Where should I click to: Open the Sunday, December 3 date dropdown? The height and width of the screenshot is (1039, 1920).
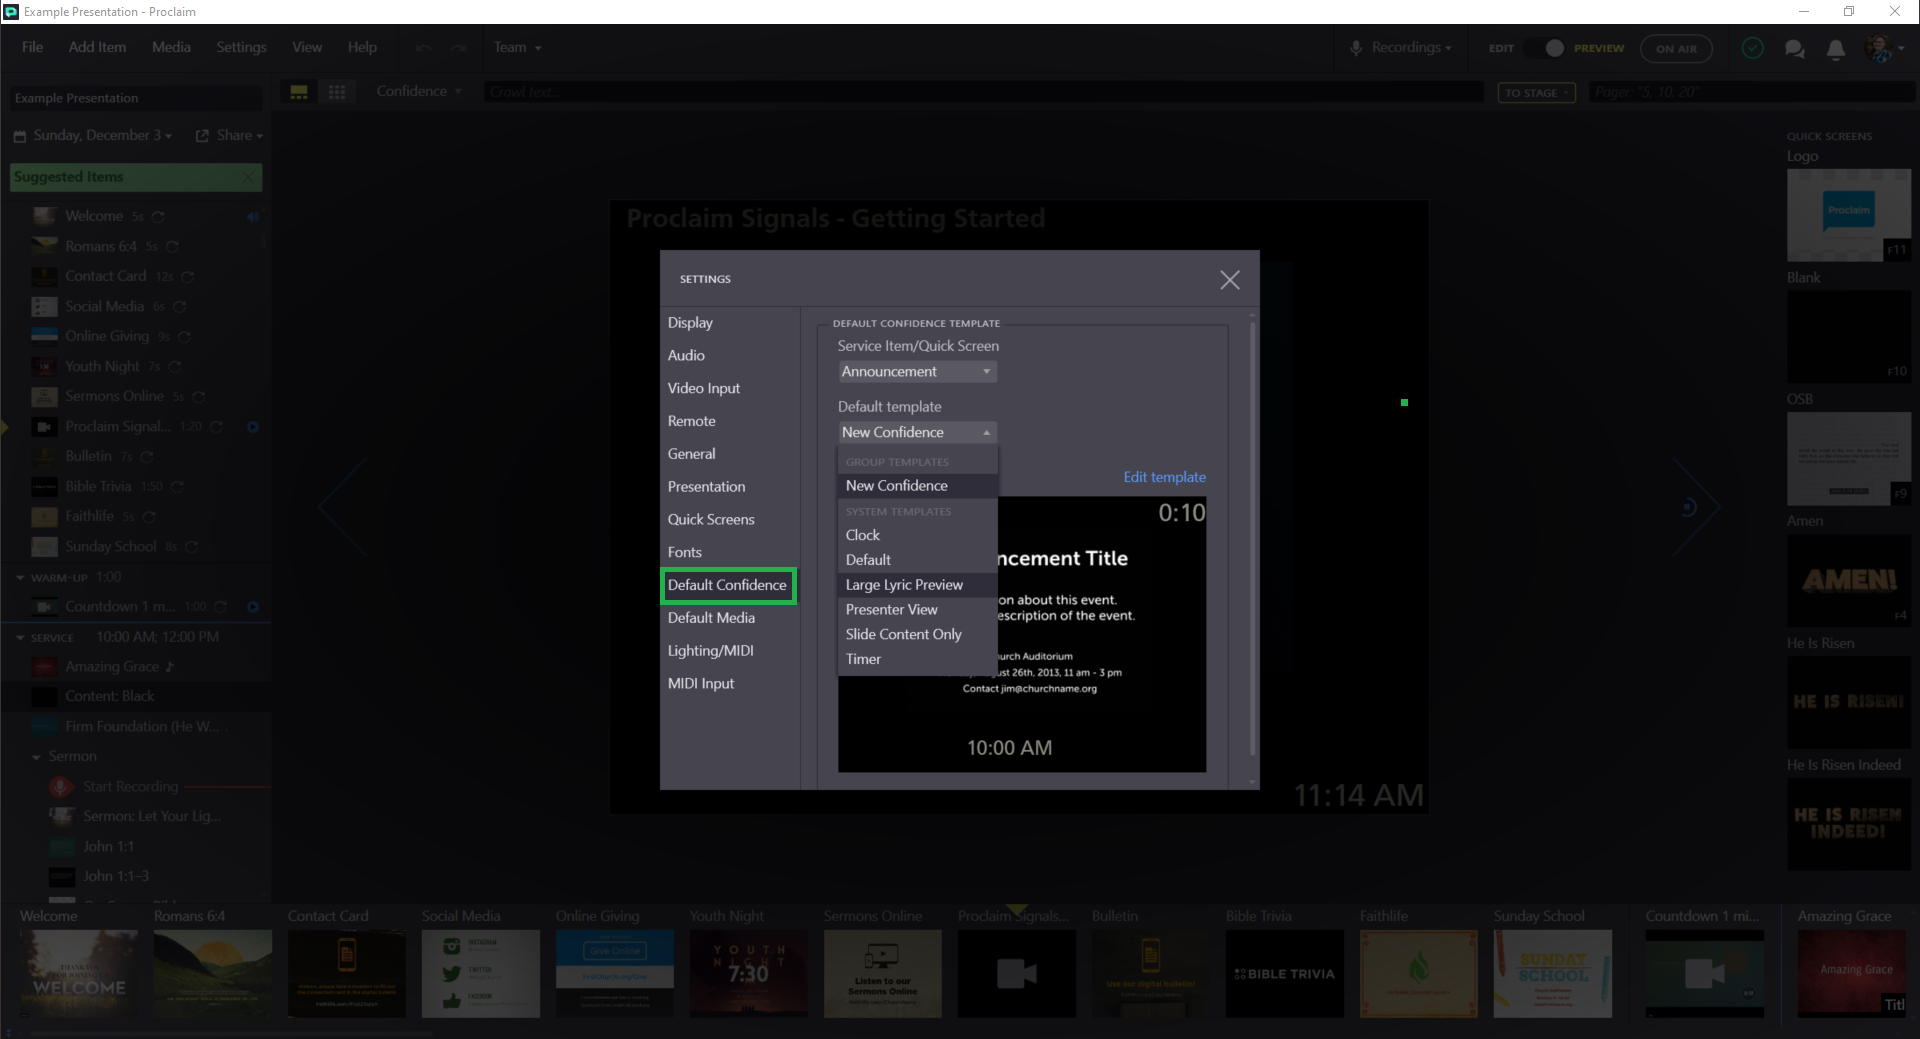click(x=92, y=136)
